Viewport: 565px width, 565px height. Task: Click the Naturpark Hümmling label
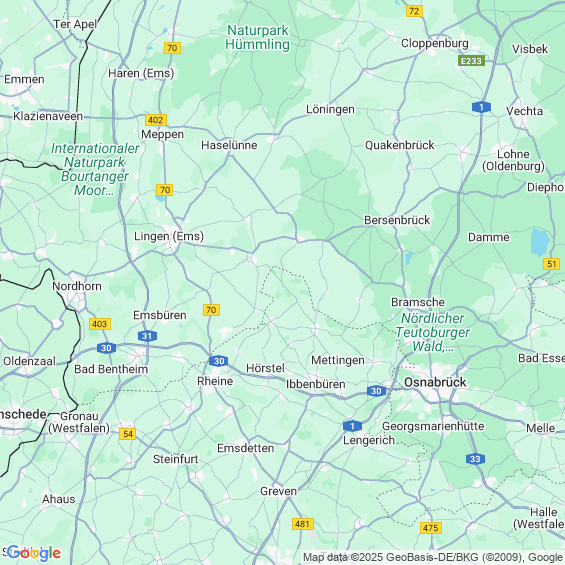258,37
